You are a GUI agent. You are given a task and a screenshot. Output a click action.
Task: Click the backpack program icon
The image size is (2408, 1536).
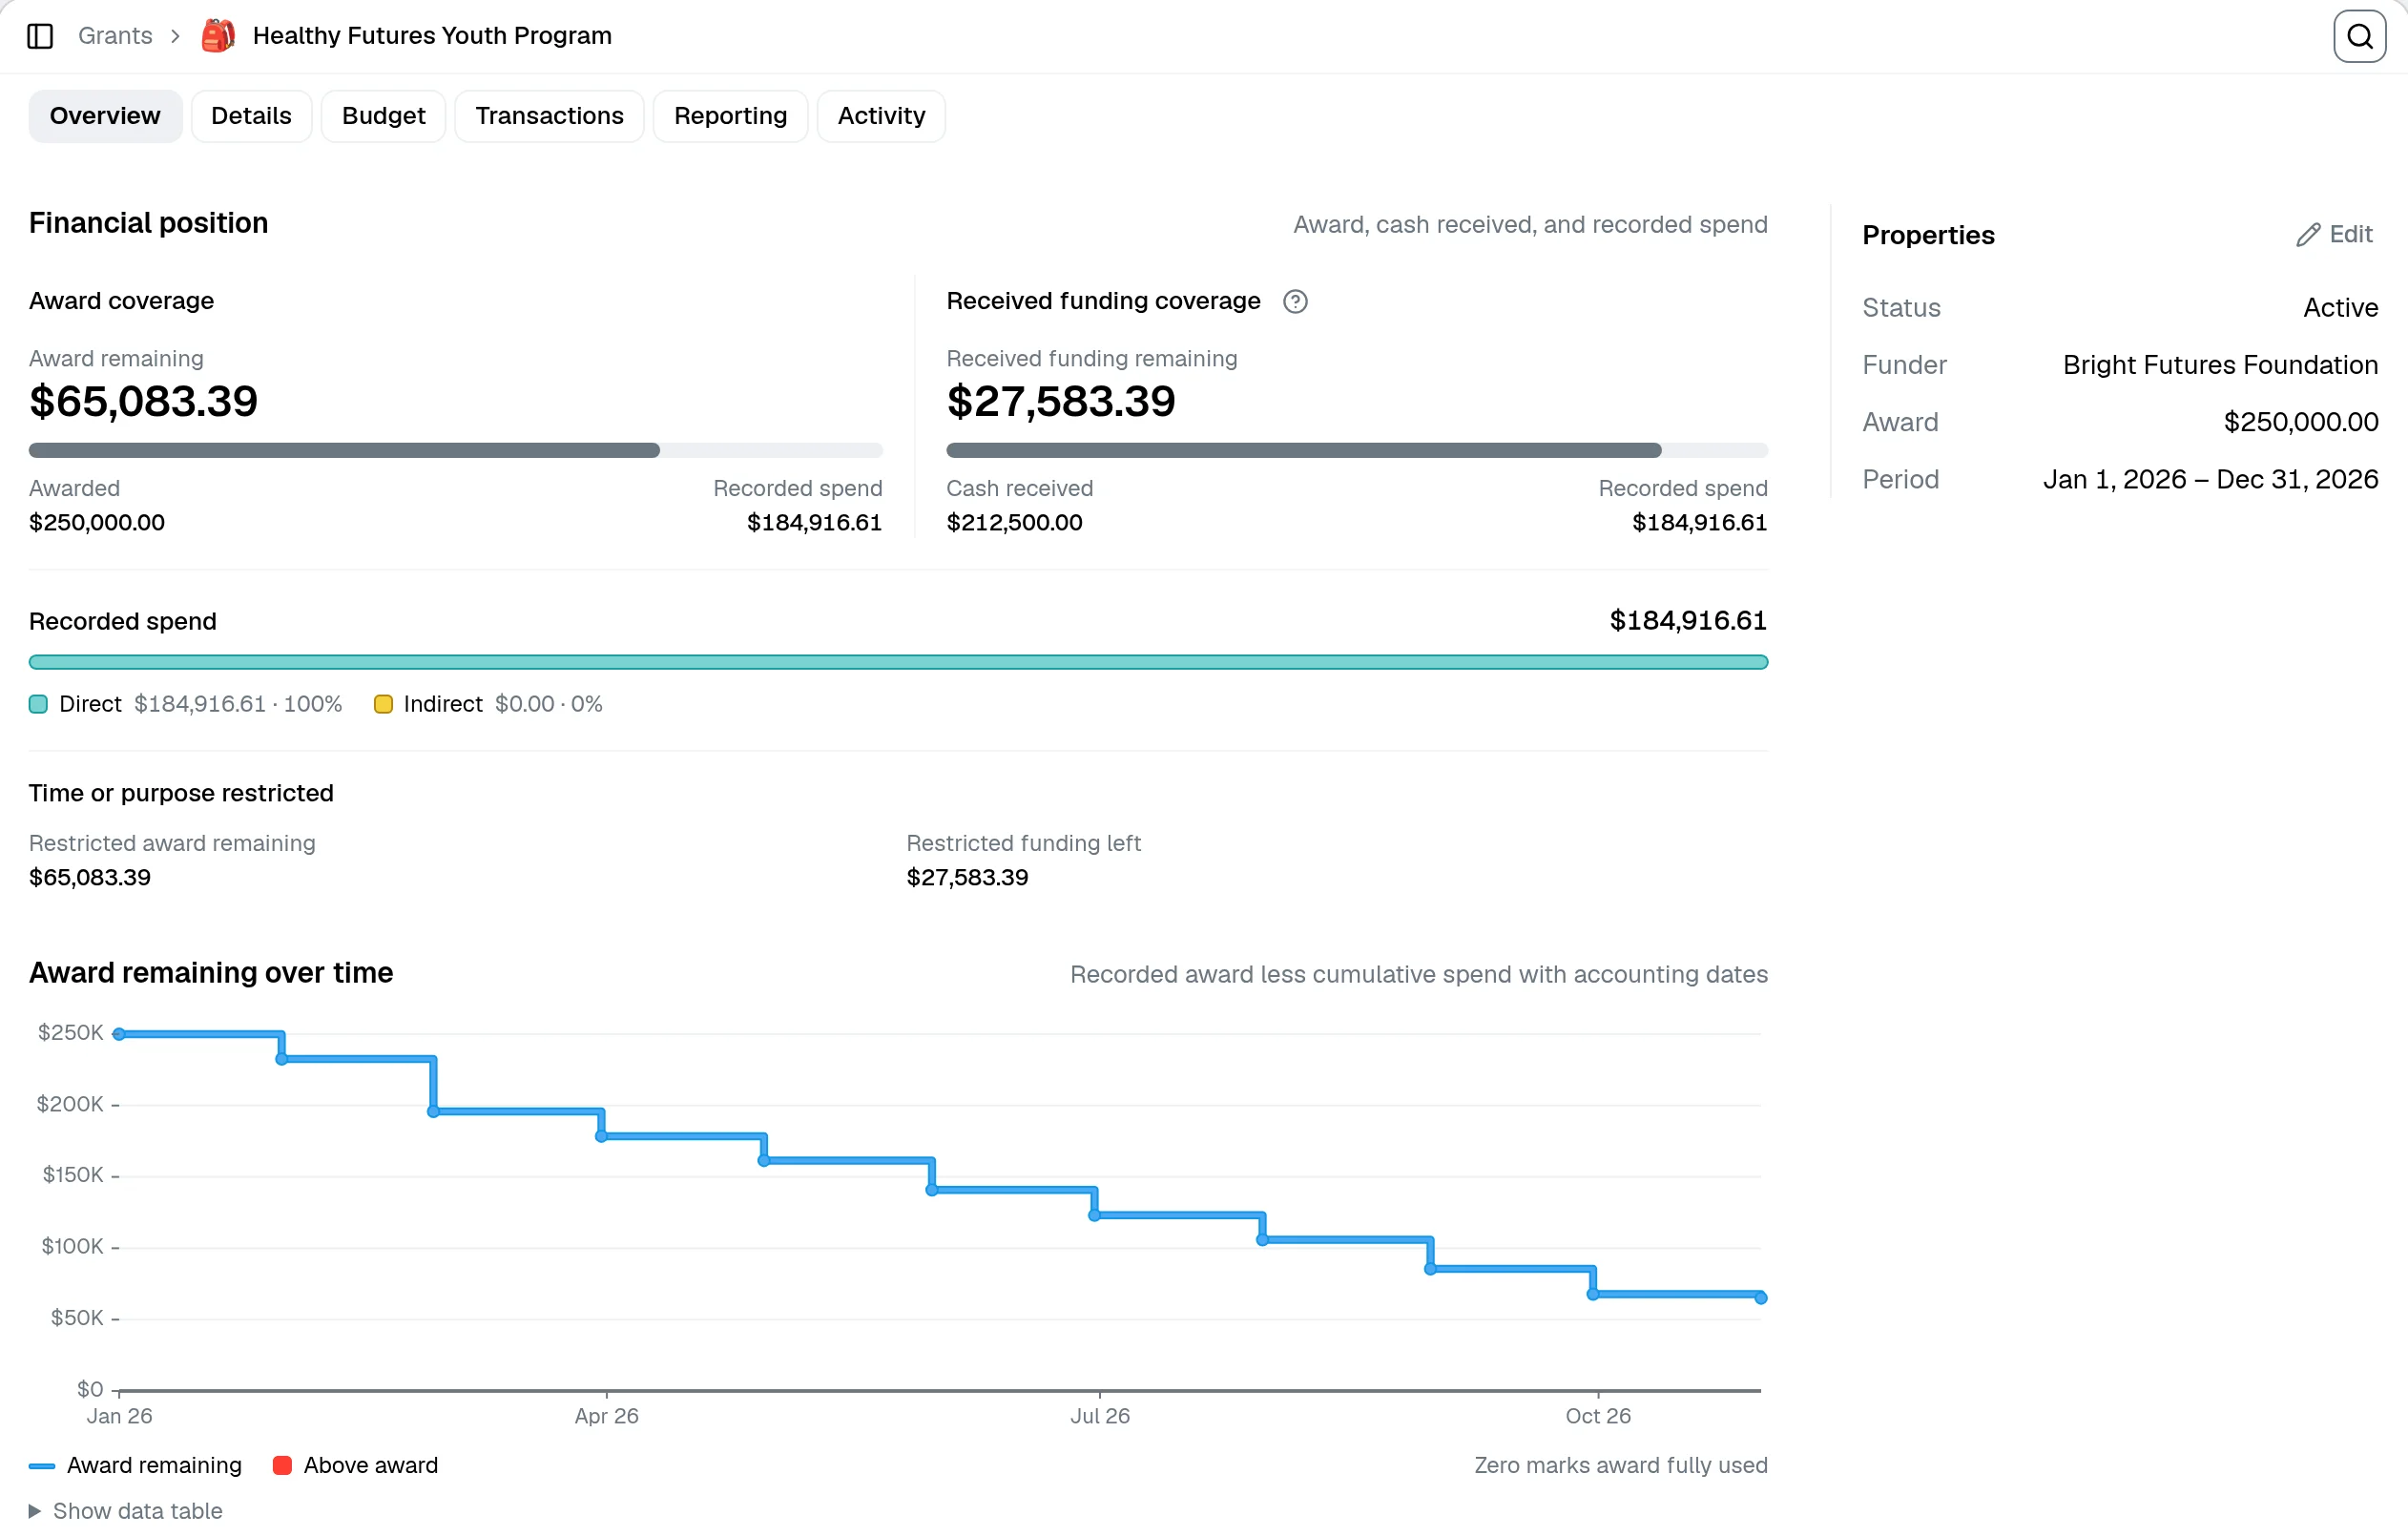(x=218, y=36)
